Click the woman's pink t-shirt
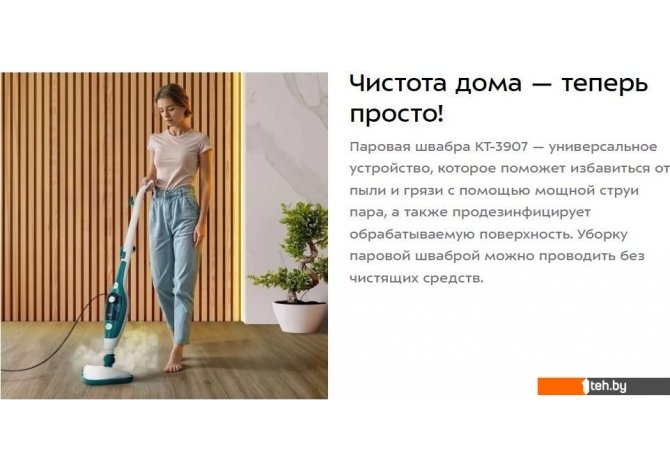 pos(179,159)
